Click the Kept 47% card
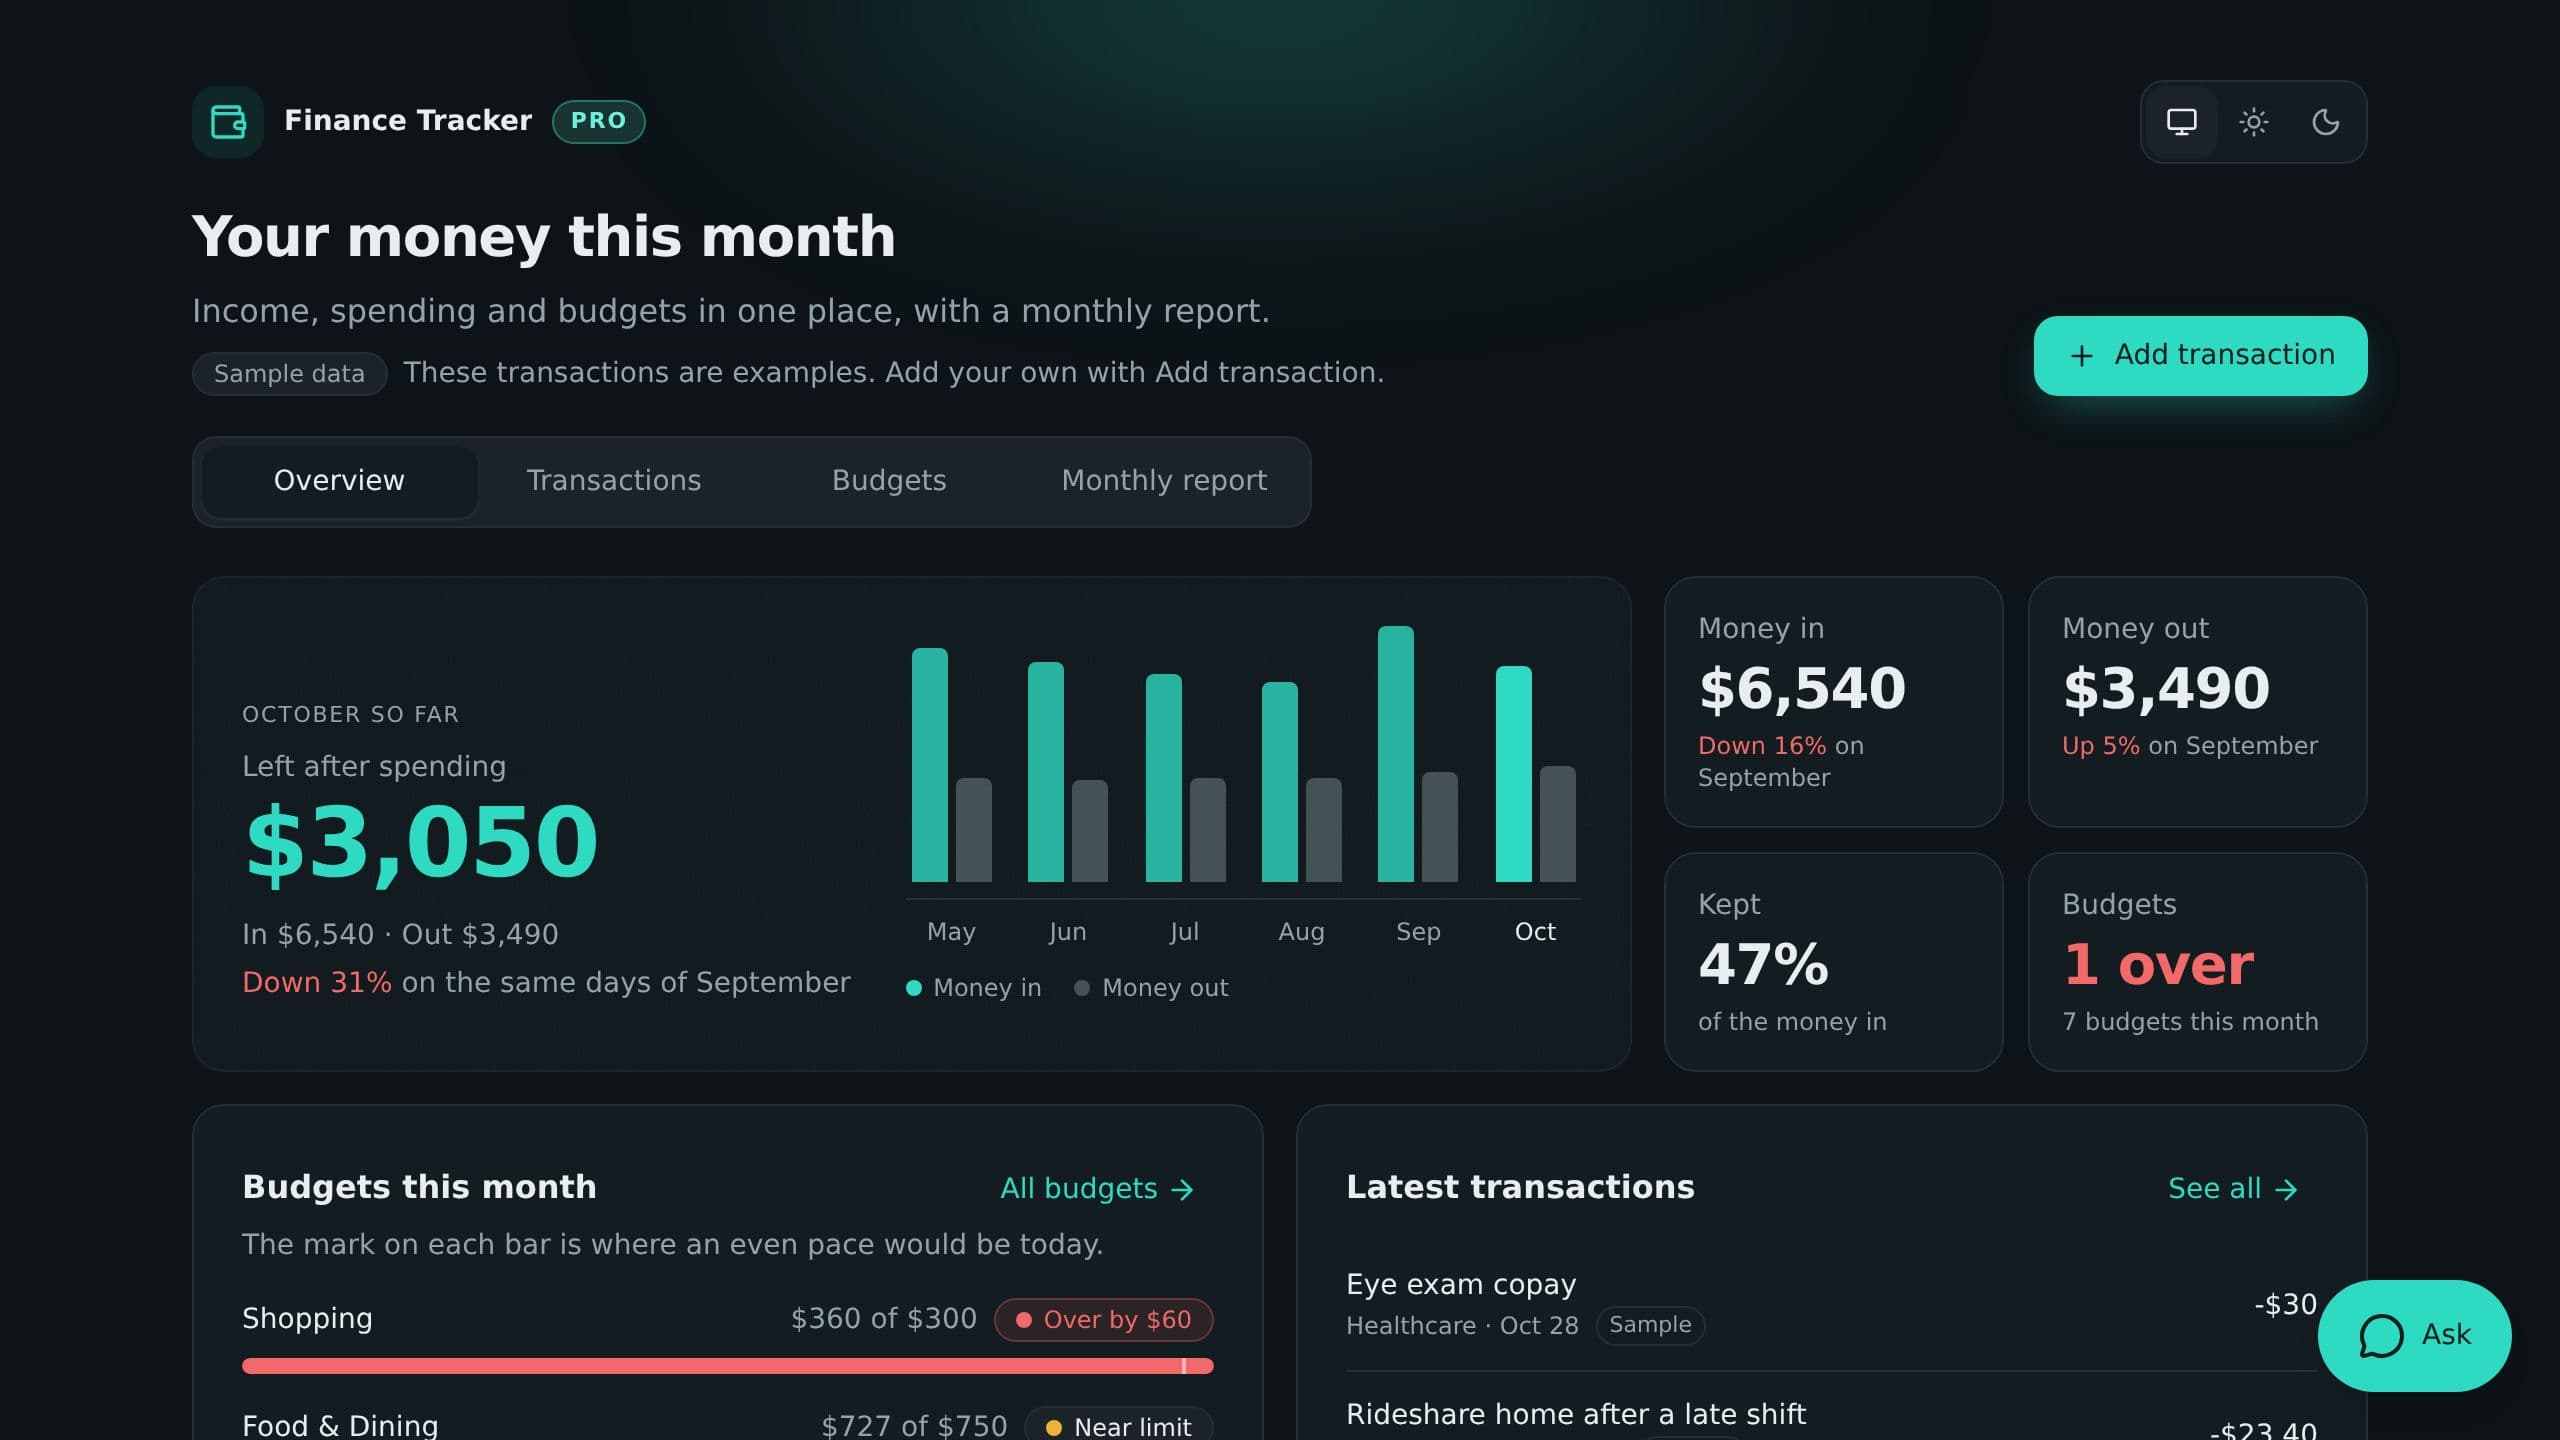Image resolution: width=2560 pixels, height=1440 pixels. coord(1833,961)
